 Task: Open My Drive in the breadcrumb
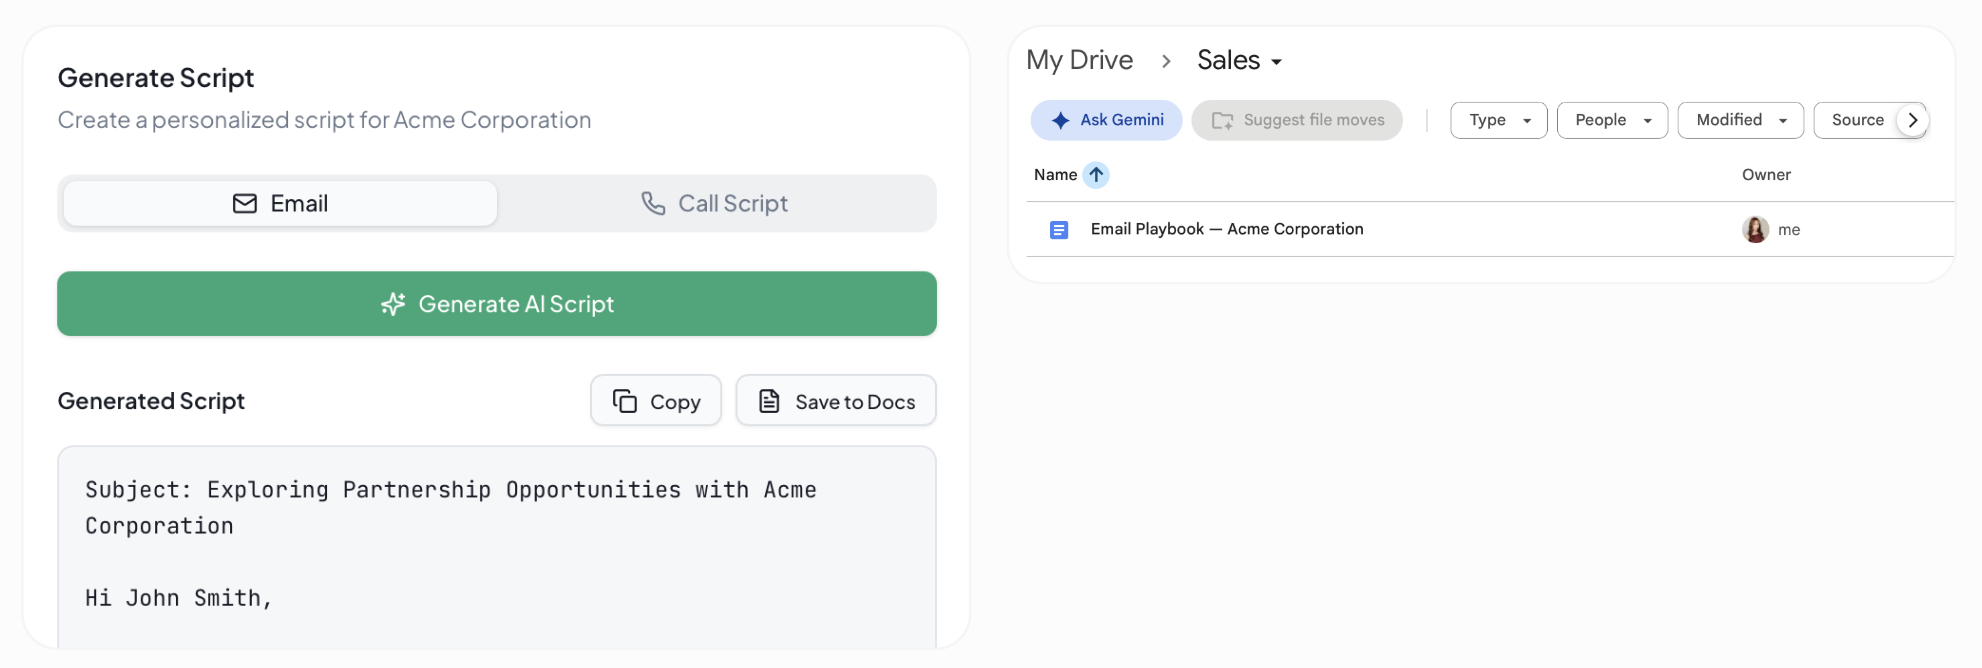point(1080,60)
